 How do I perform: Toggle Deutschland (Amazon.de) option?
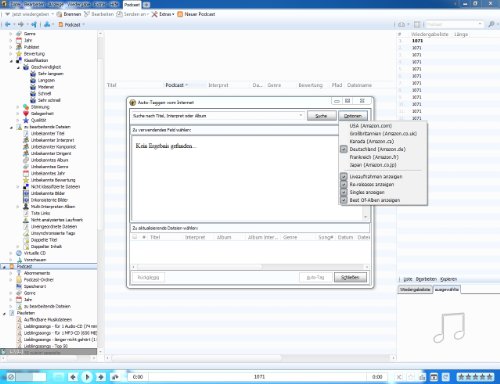click(378, 149)
